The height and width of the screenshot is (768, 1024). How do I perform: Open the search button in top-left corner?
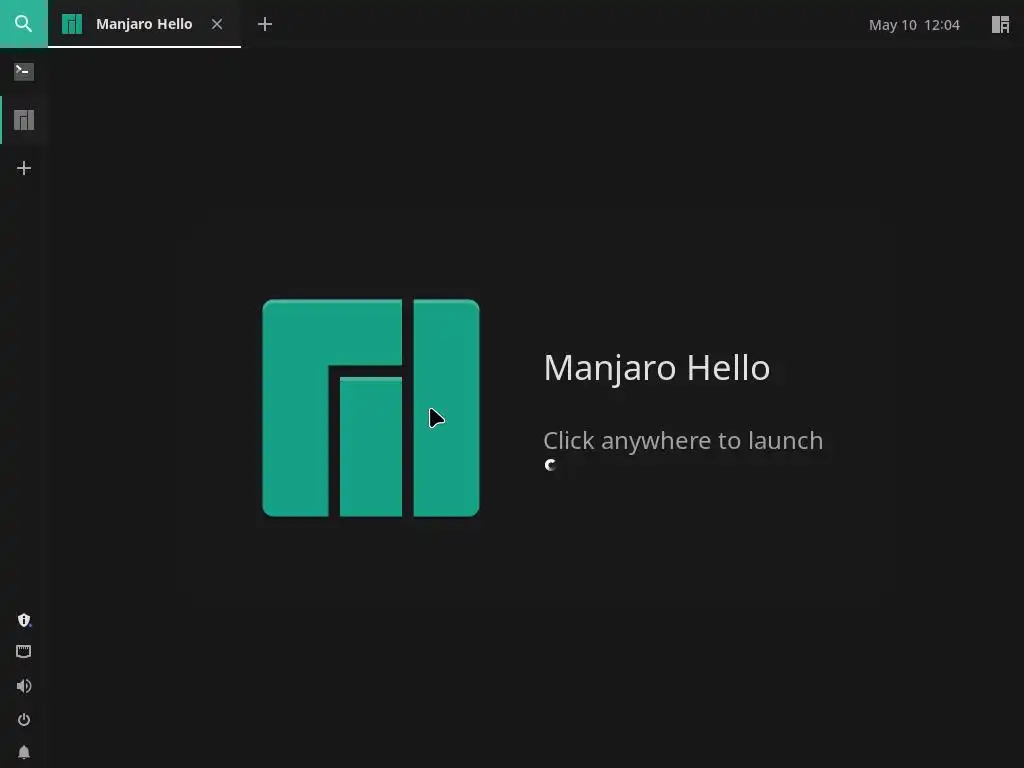click(24, 24)
